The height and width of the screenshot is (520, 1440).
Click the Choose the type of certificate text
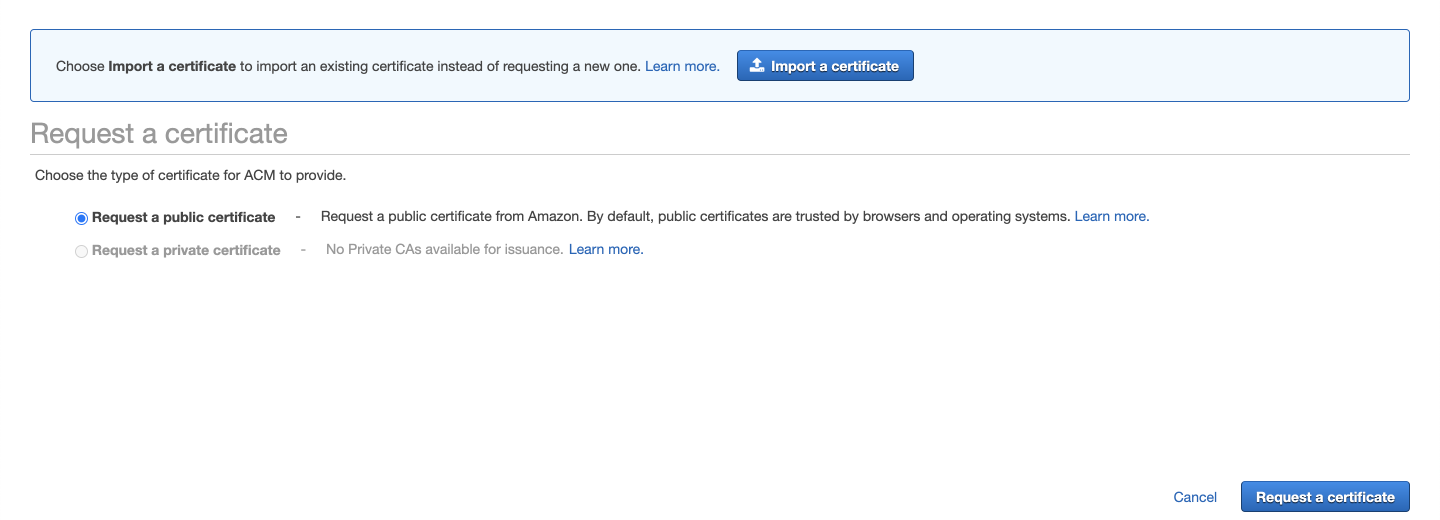pos(190,175)
